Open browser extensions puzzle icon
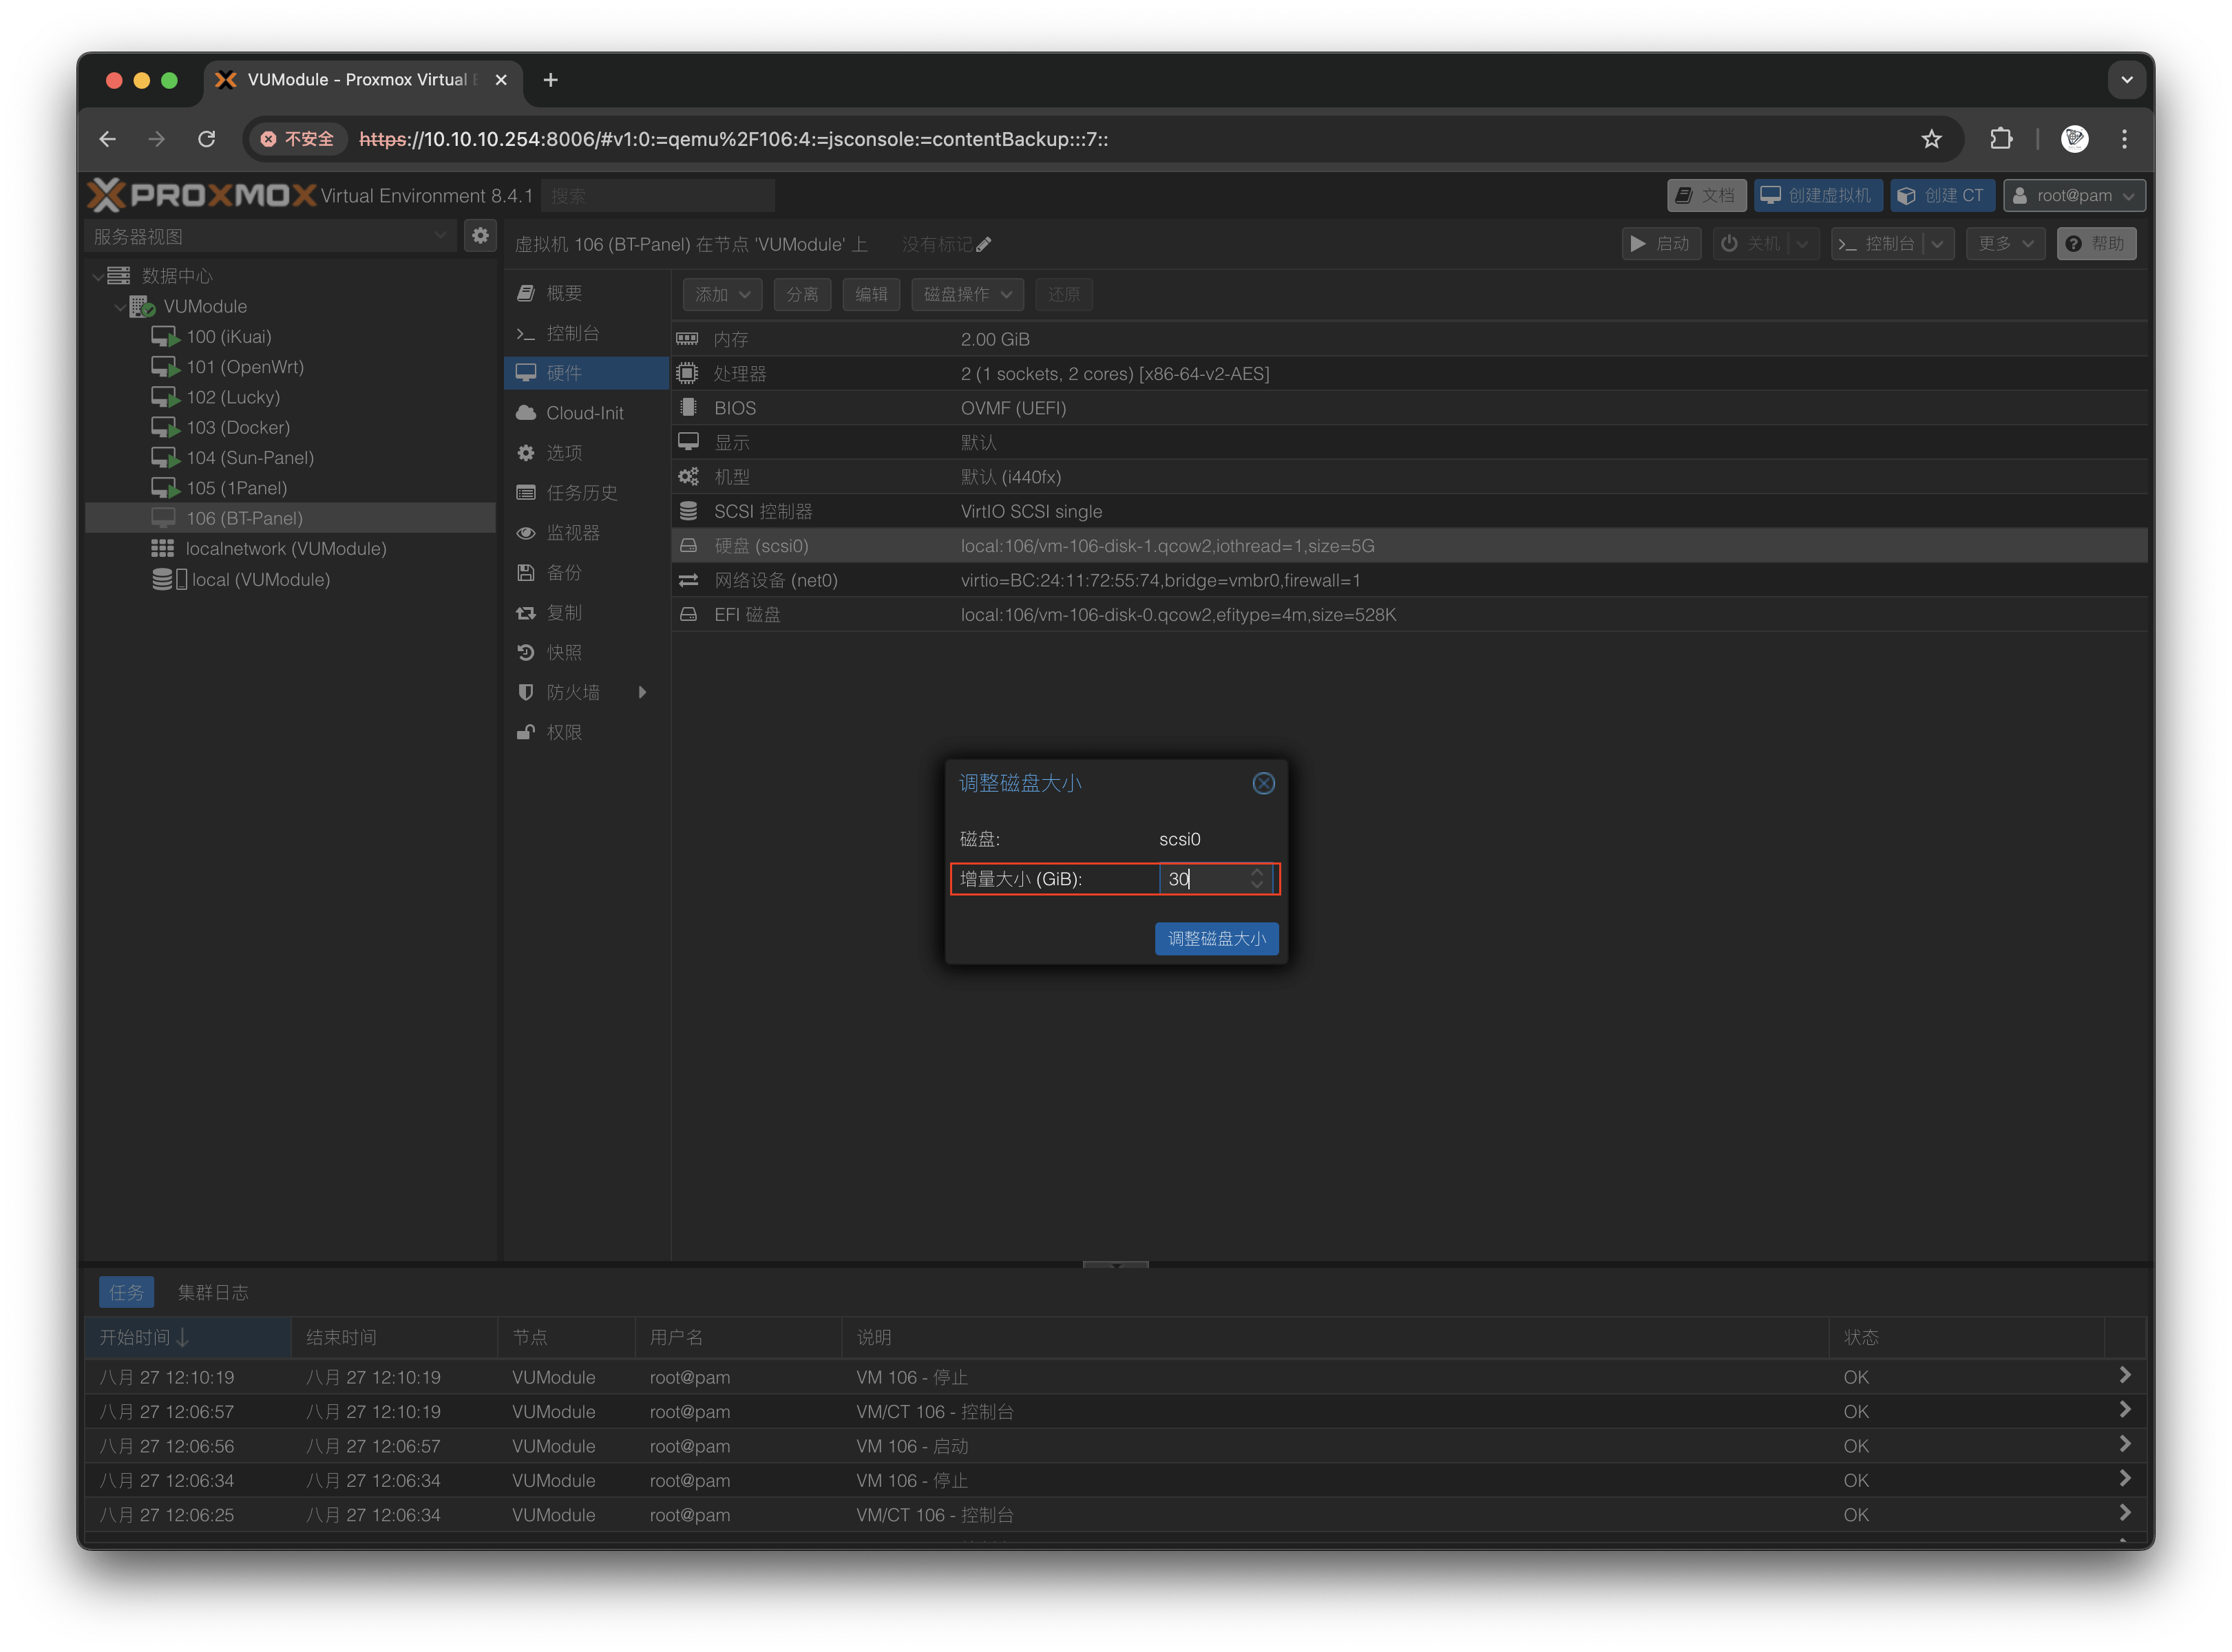Screen dimensions: 2232x1652 2001,139
